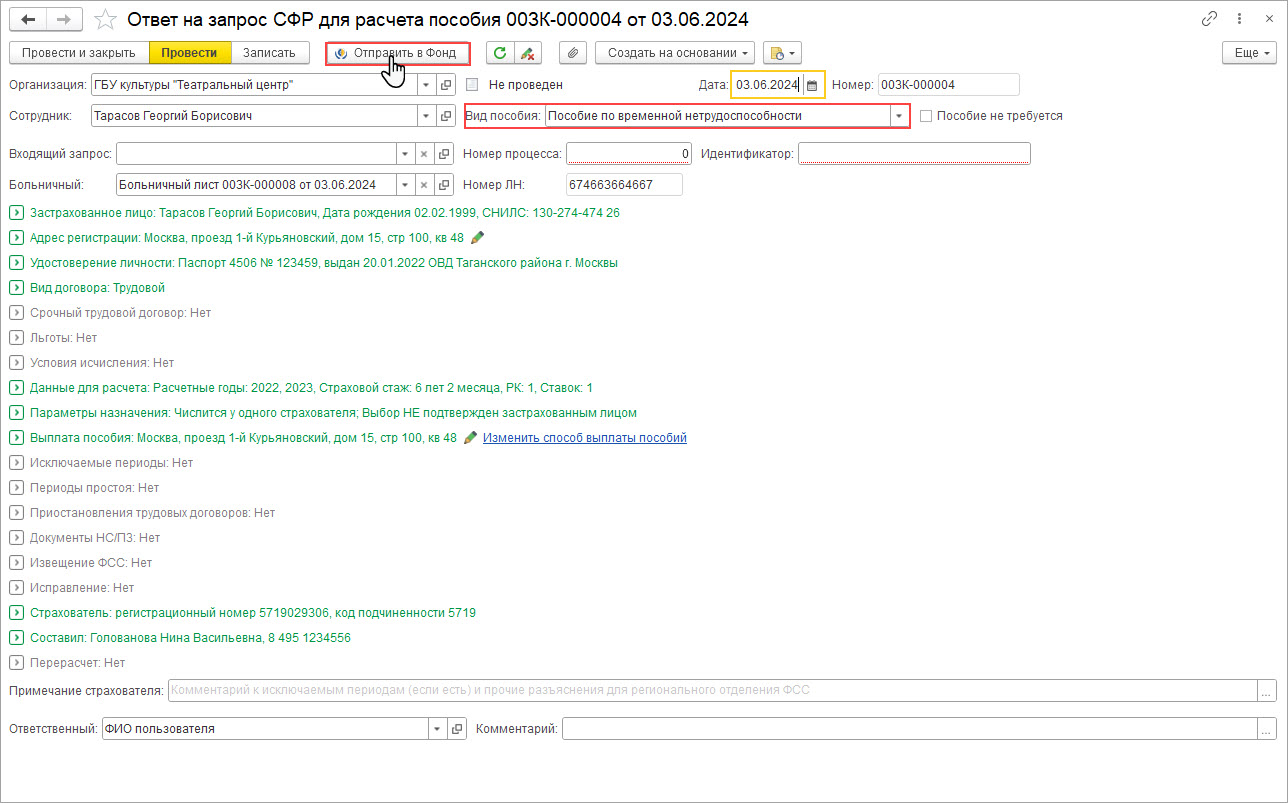Open attached files with the paperclip icon
The height and width of the screenshot is (803, 1288).
(x=572, y=53)
